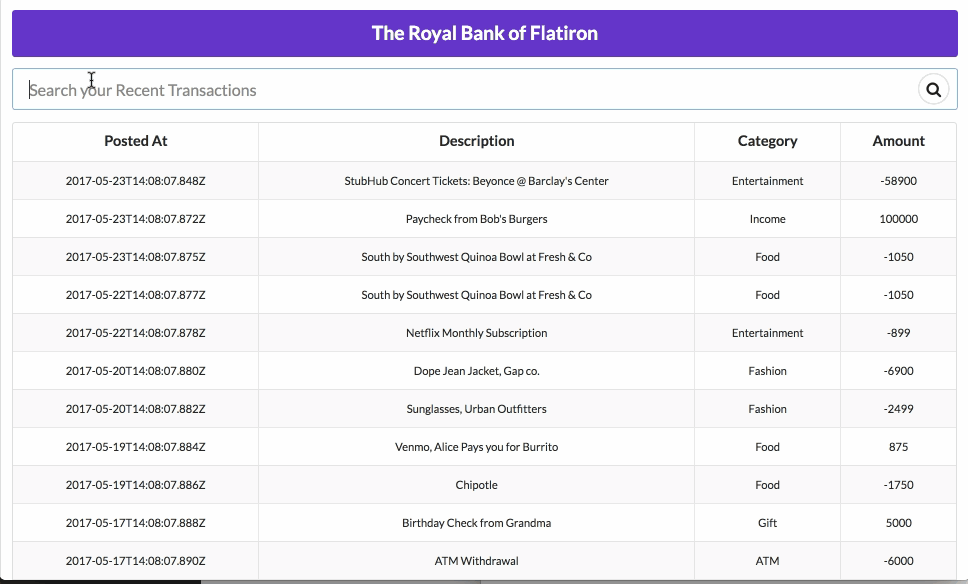Screen dimensions: 968x584
Task: Click the Income category cell
Action: point(767,219)
